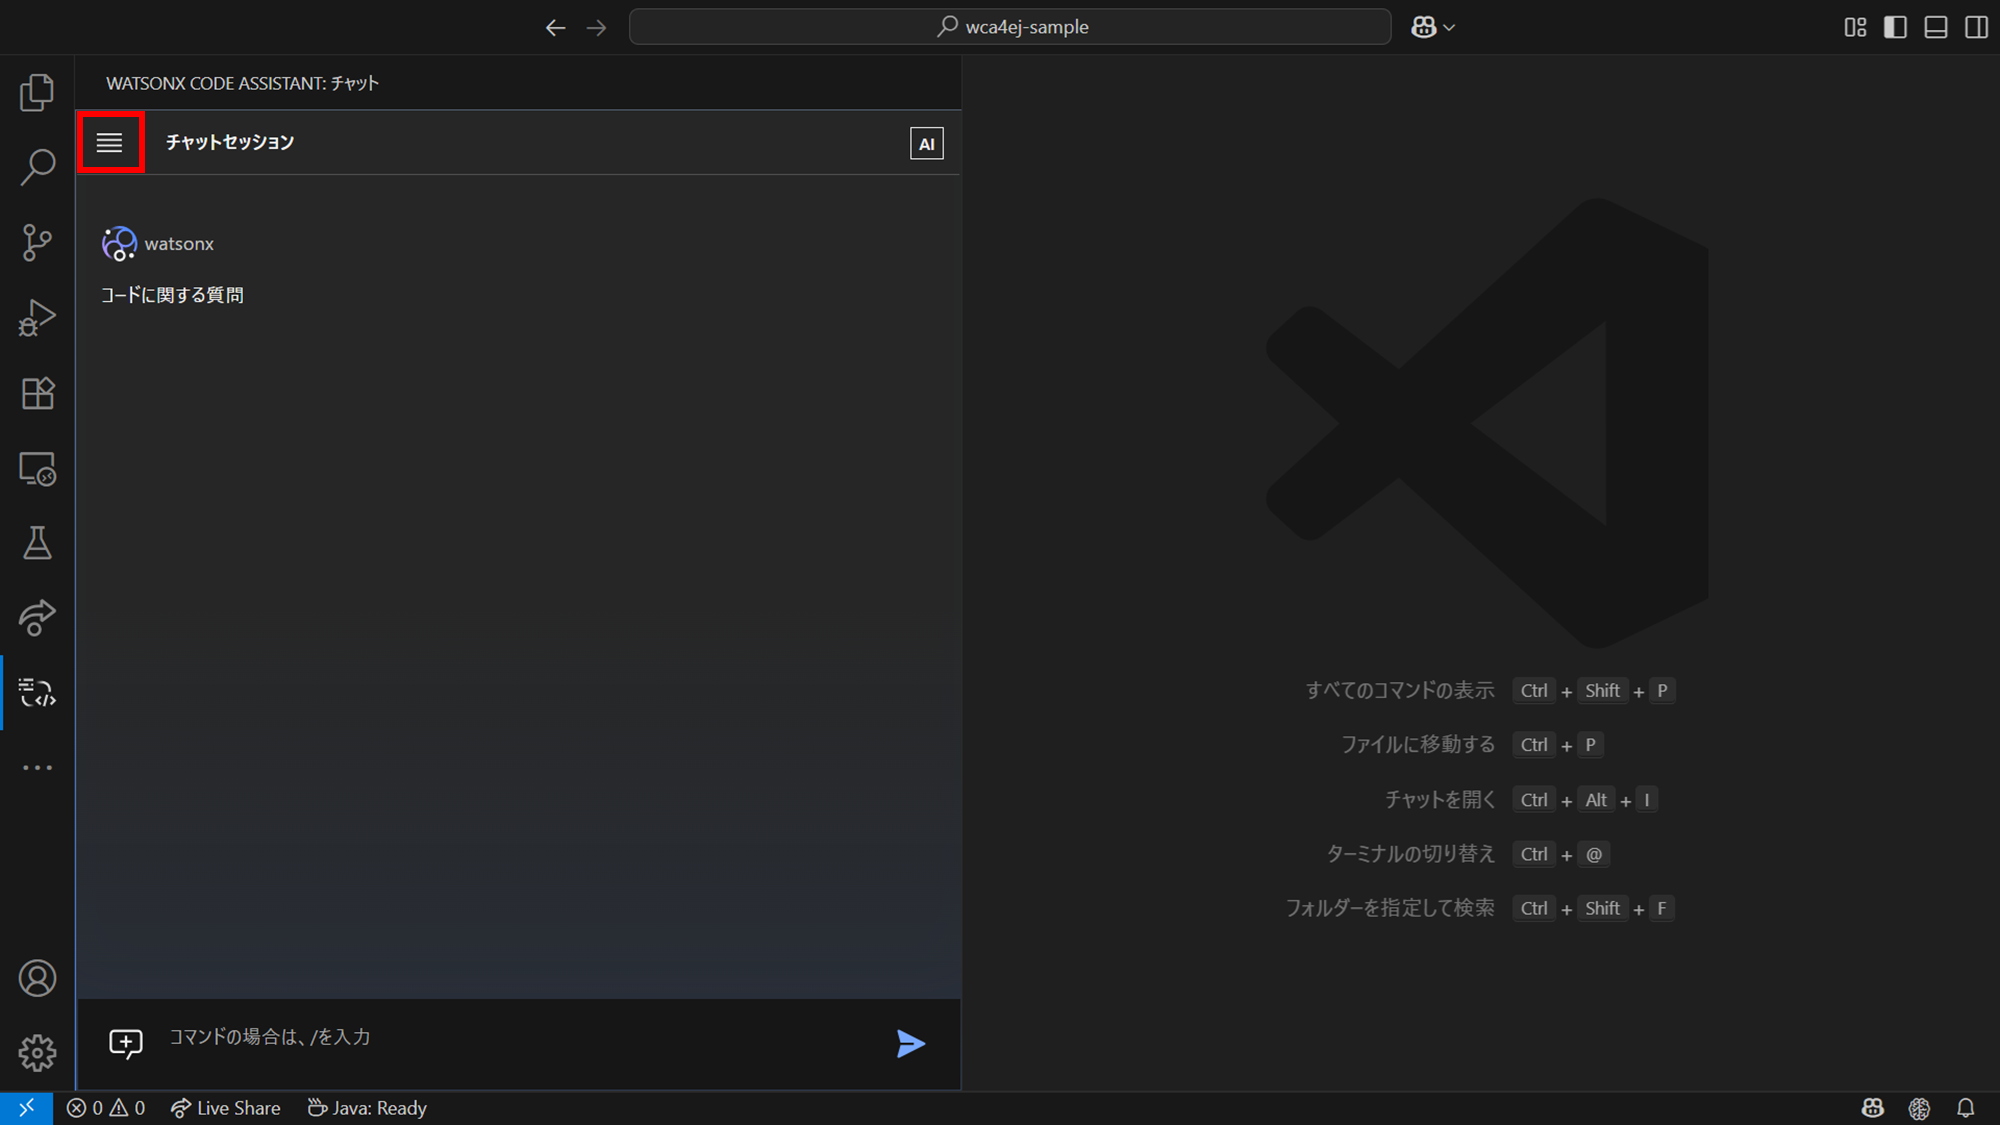Click the AI label badge in chat header
The height and width of the screenshot is (1125, 2000).
(x=926, y=143)
